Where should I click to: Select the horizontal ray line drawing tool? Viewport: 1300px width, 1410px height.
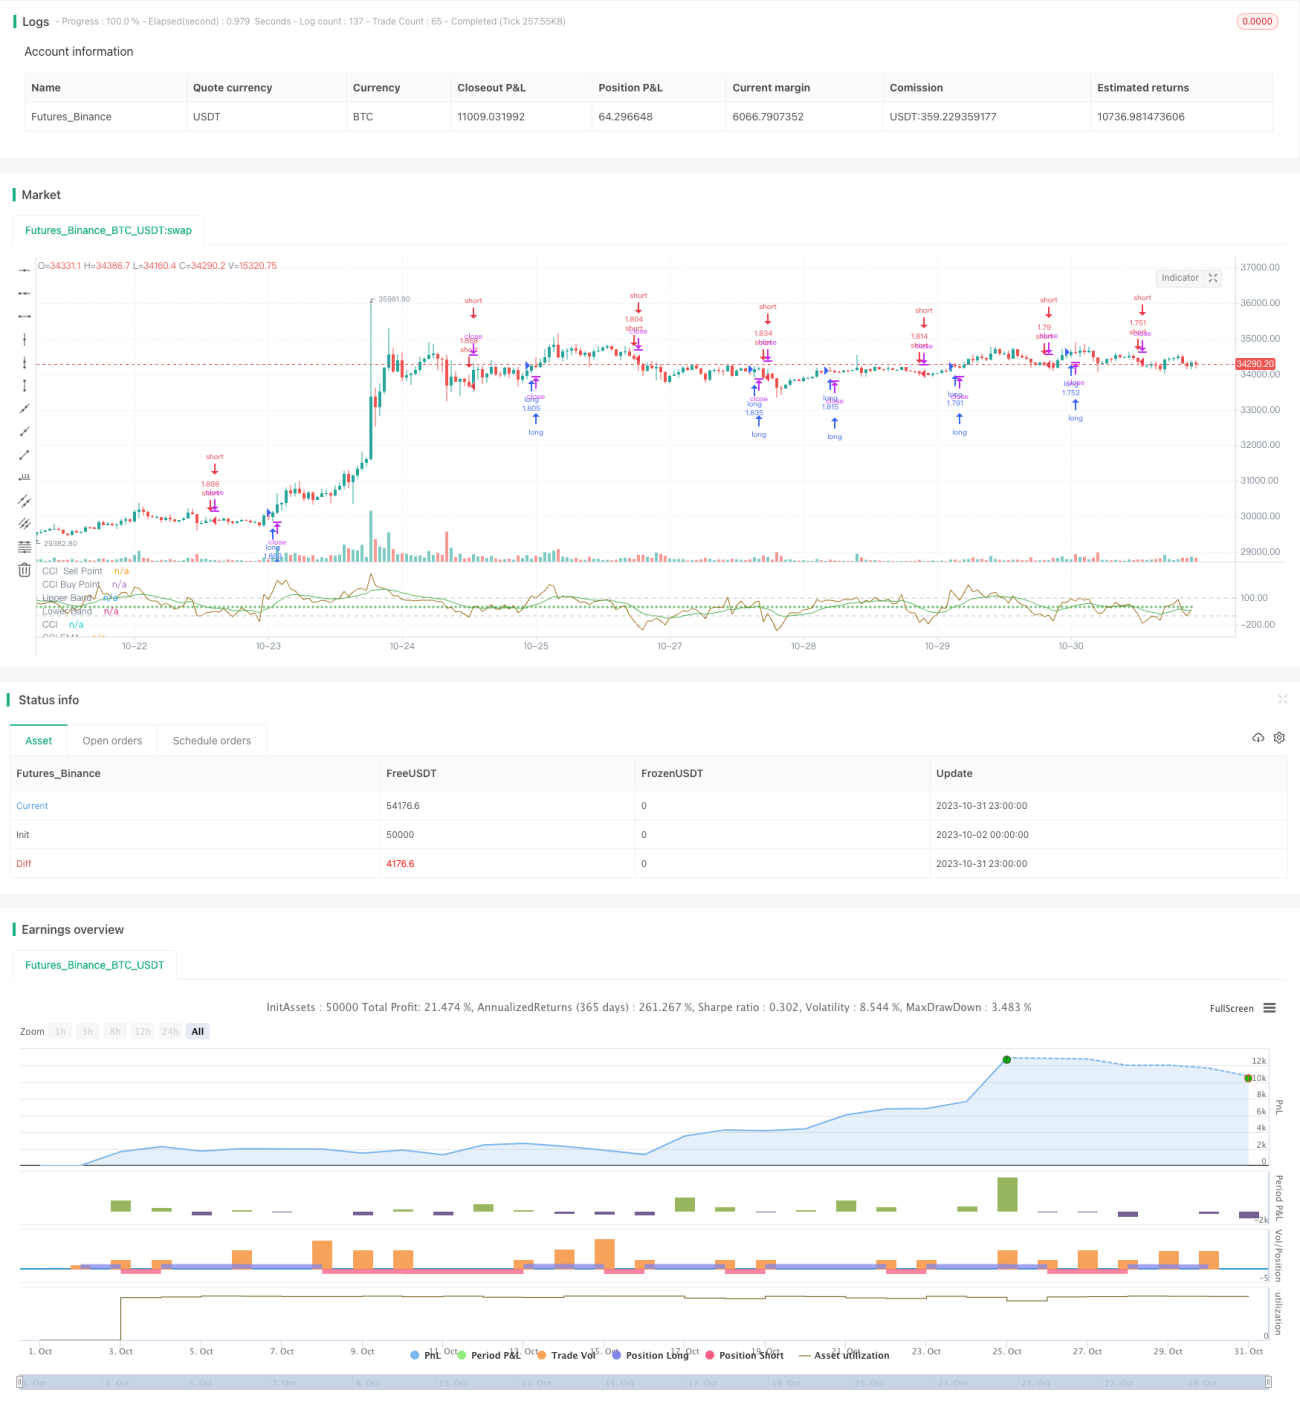click(24, 293)
